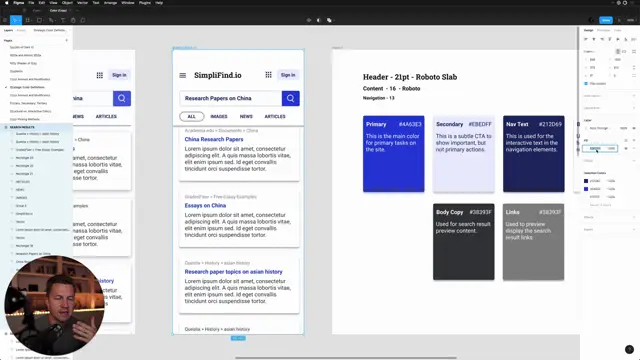Click align vertical centers icon
This screenshot has height=360, width=640.
point(618,39)
